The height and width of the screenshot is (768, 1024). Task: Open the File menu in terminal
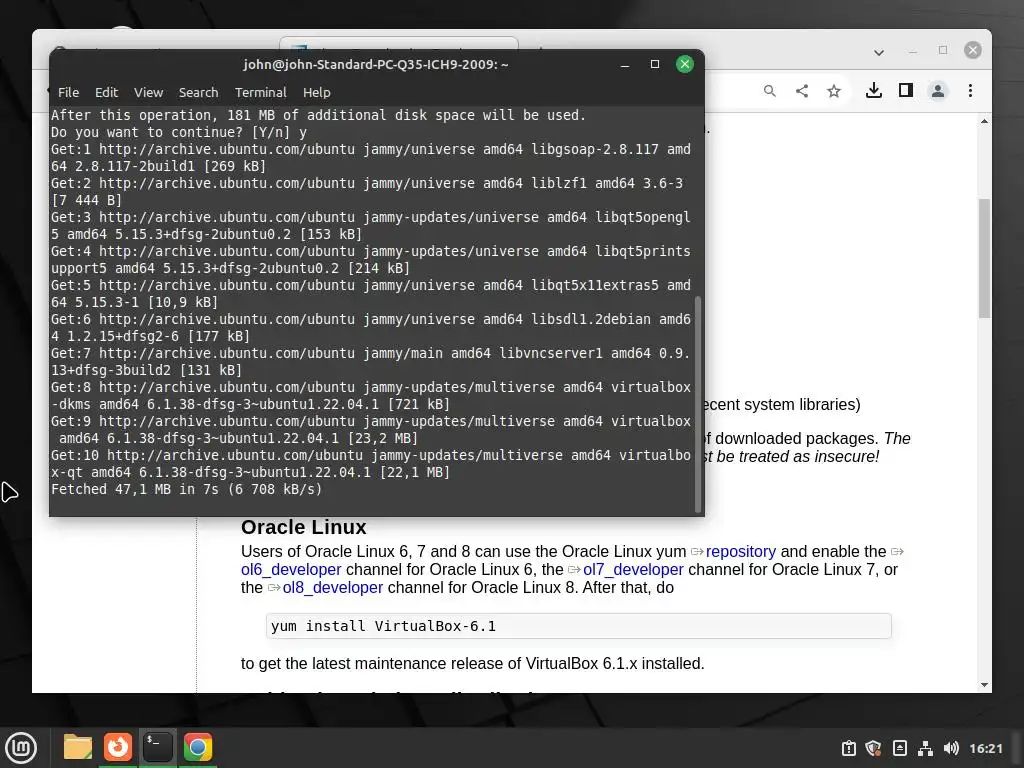[x=68, y=92]
